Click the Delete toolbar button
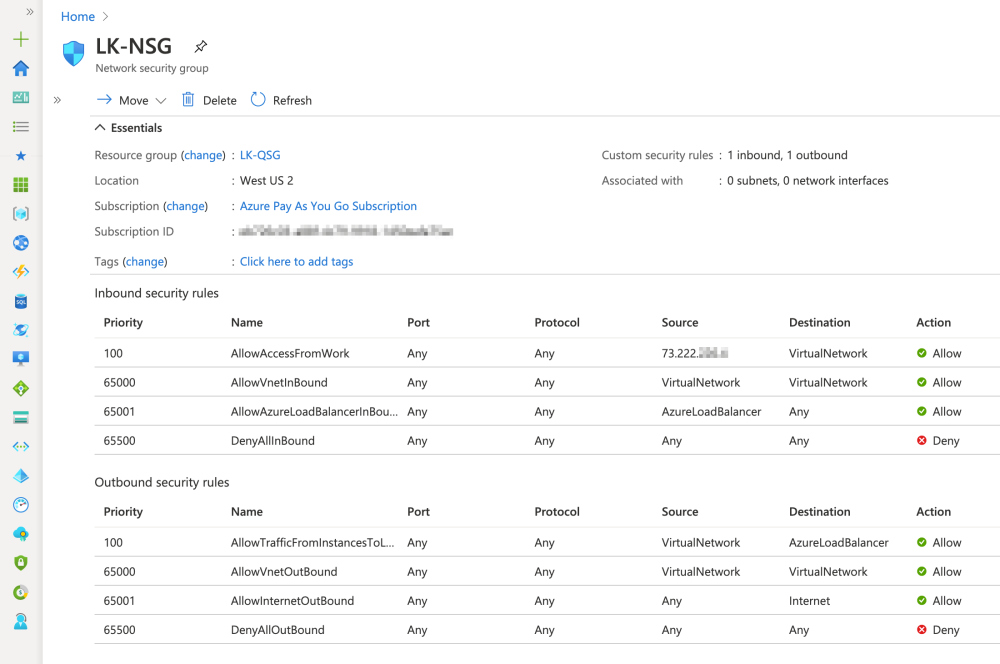The width and height of the screenshot is (1000, 664). point(209,100)
